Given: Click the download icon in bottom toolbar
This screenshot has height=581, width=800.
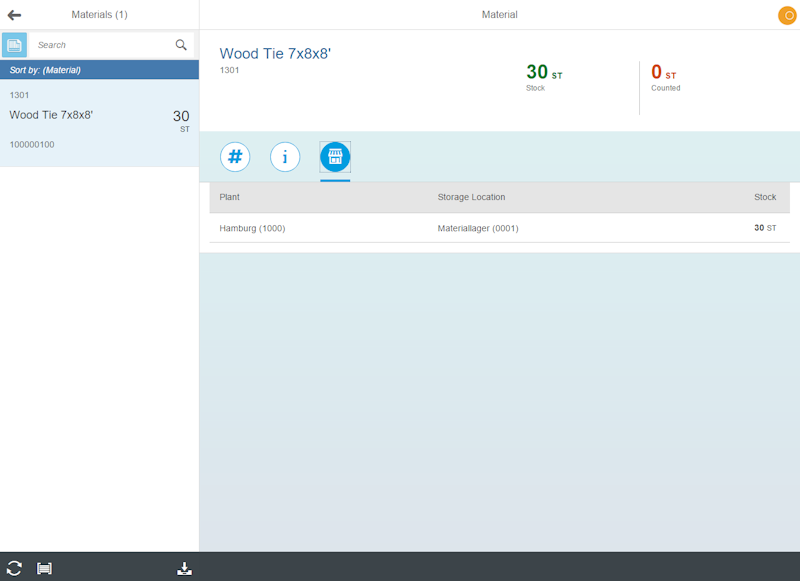Looking at the screenshot, I should tap(184, 568).
